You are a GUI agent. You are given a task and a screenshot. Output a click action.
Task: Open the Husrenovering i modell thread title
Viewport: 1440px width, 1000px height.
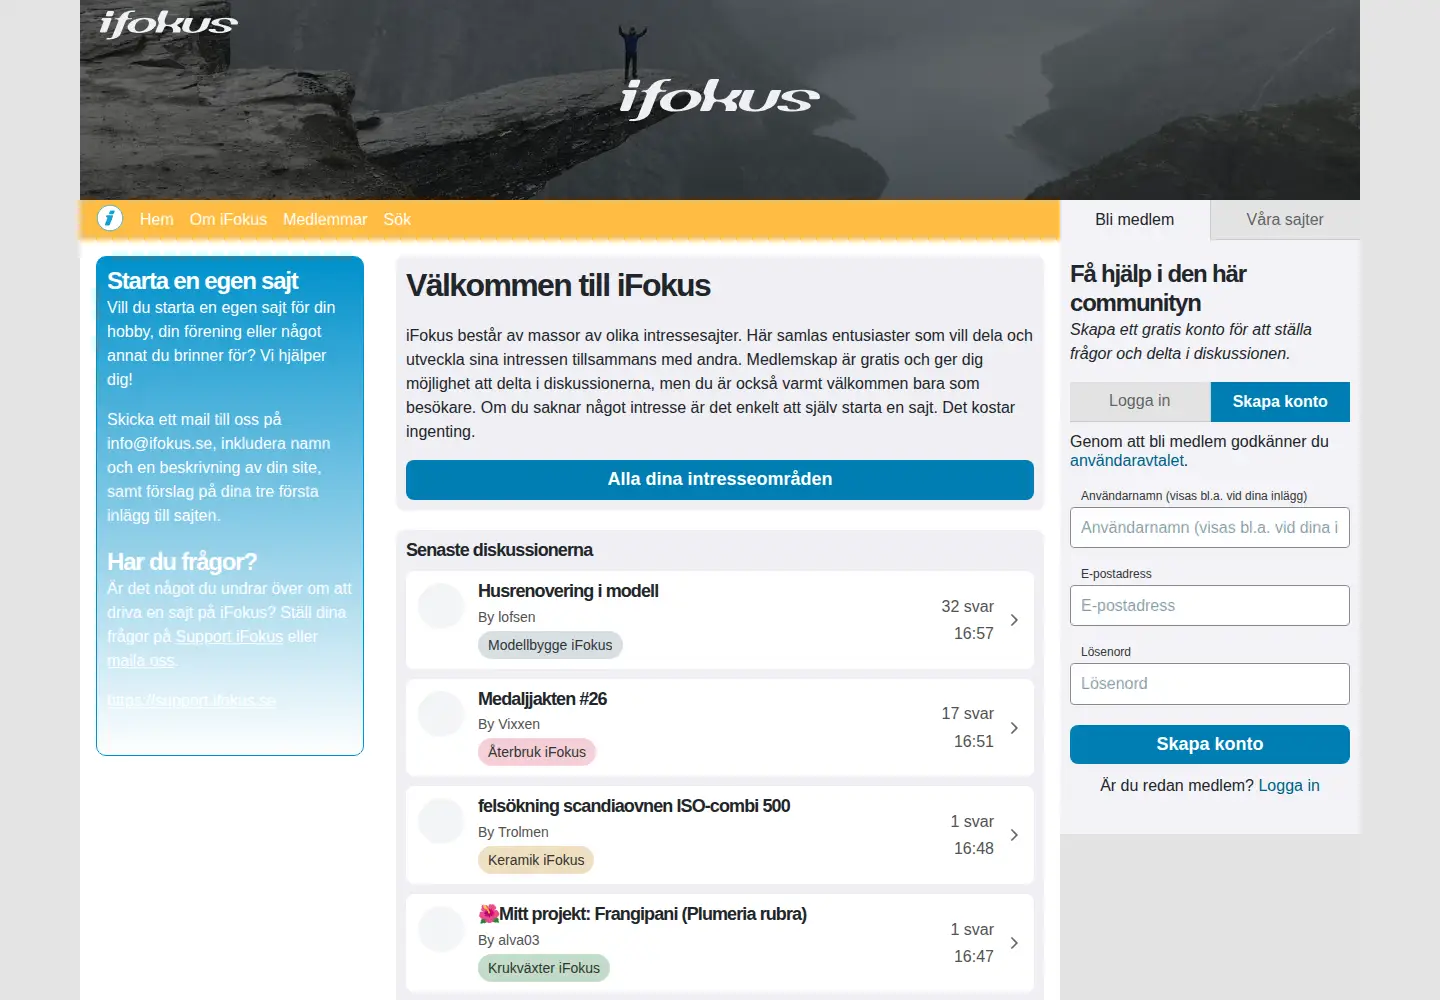568,591
